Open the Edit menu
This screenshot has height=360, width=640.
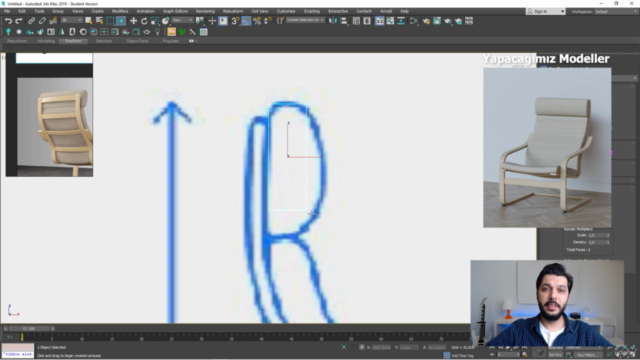click(x=22, y=11)
